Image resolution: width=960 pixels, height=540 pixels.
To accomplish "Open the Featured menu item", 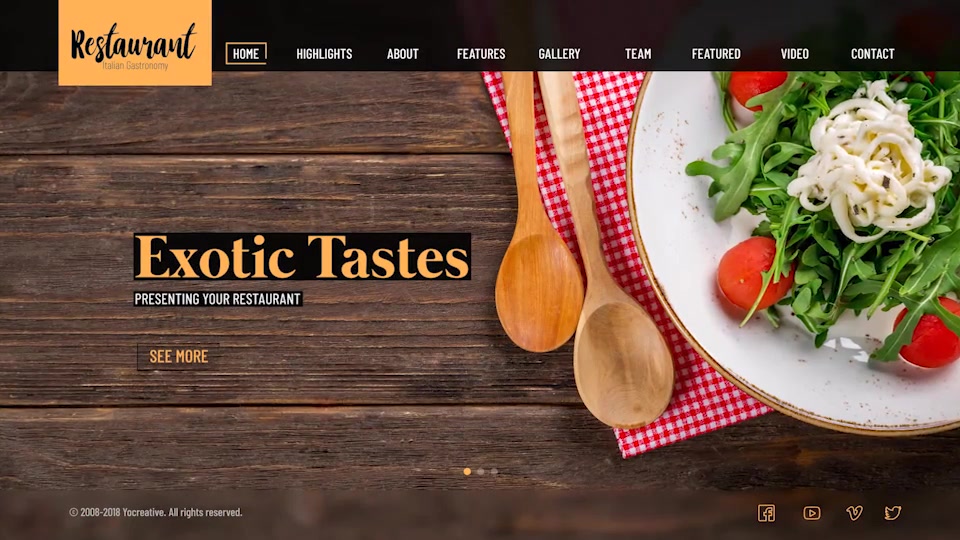I will click(716, 54).
